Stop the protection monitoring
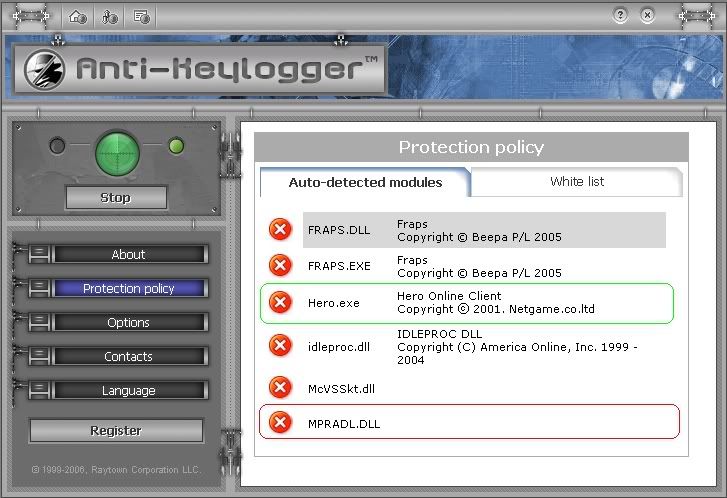 [x=116, y=198]
